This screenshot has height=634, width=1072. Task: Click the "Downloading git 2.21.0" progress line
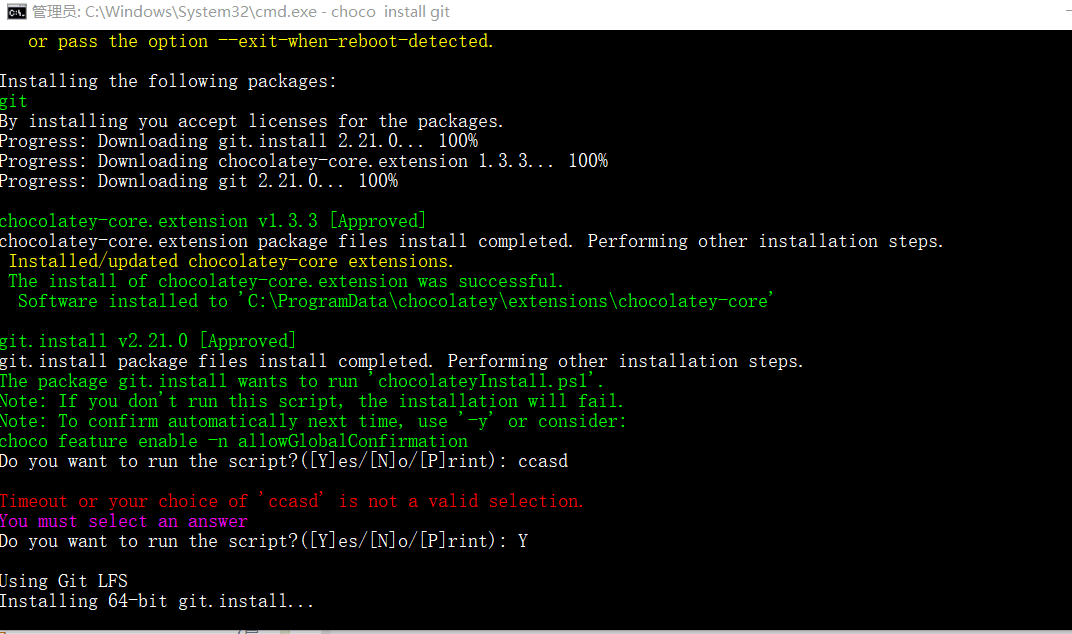coord(198,181)
